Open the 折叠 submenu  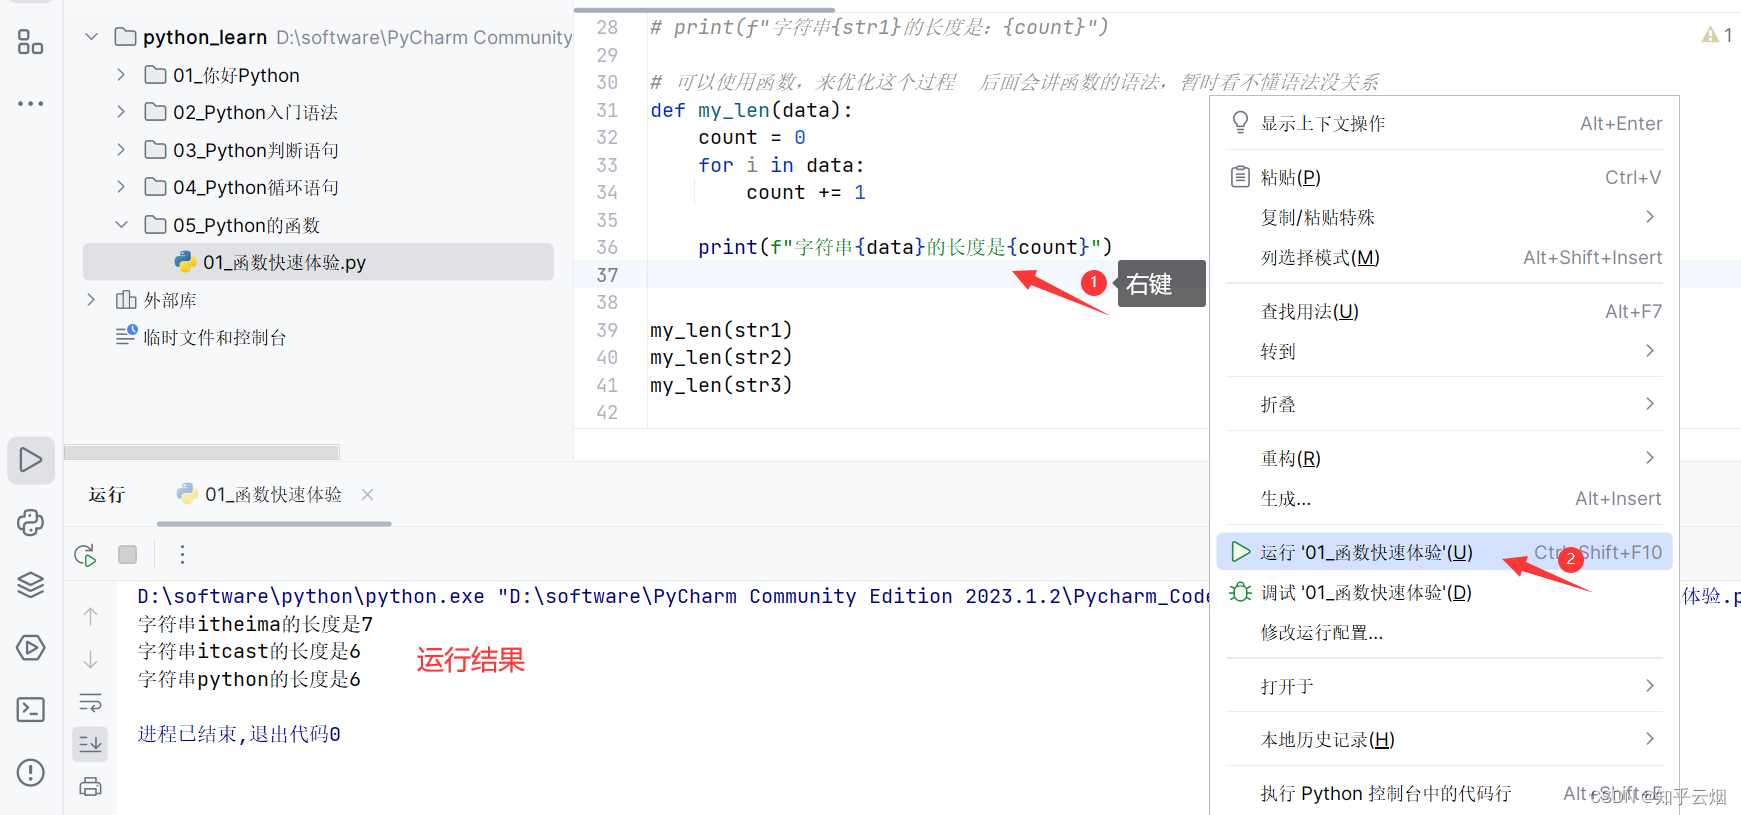[1444, 404]
